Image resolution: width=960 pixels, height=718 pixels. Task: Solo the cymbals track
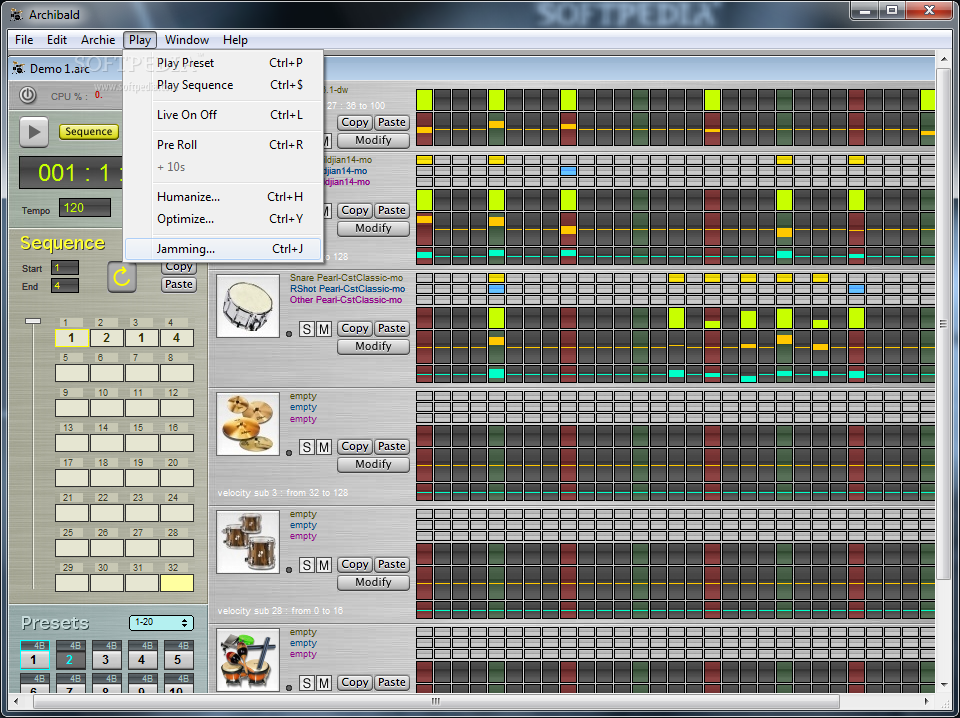pos(307,447)
